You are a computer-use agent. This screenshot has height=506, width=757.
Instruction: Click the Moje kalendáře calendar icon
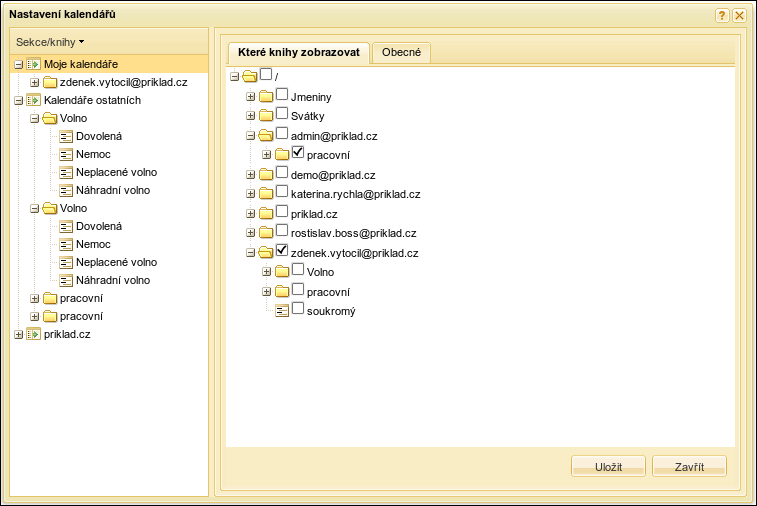click(34, 64)
